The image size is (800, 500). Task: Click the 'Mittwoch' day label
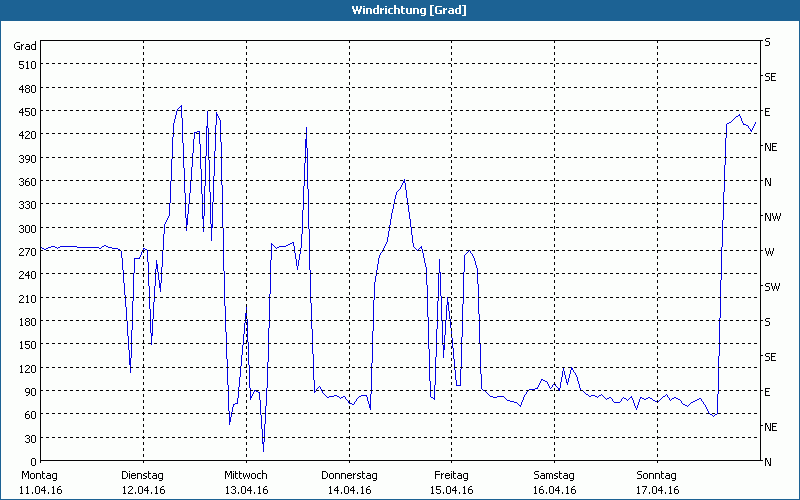click(245, 475)
